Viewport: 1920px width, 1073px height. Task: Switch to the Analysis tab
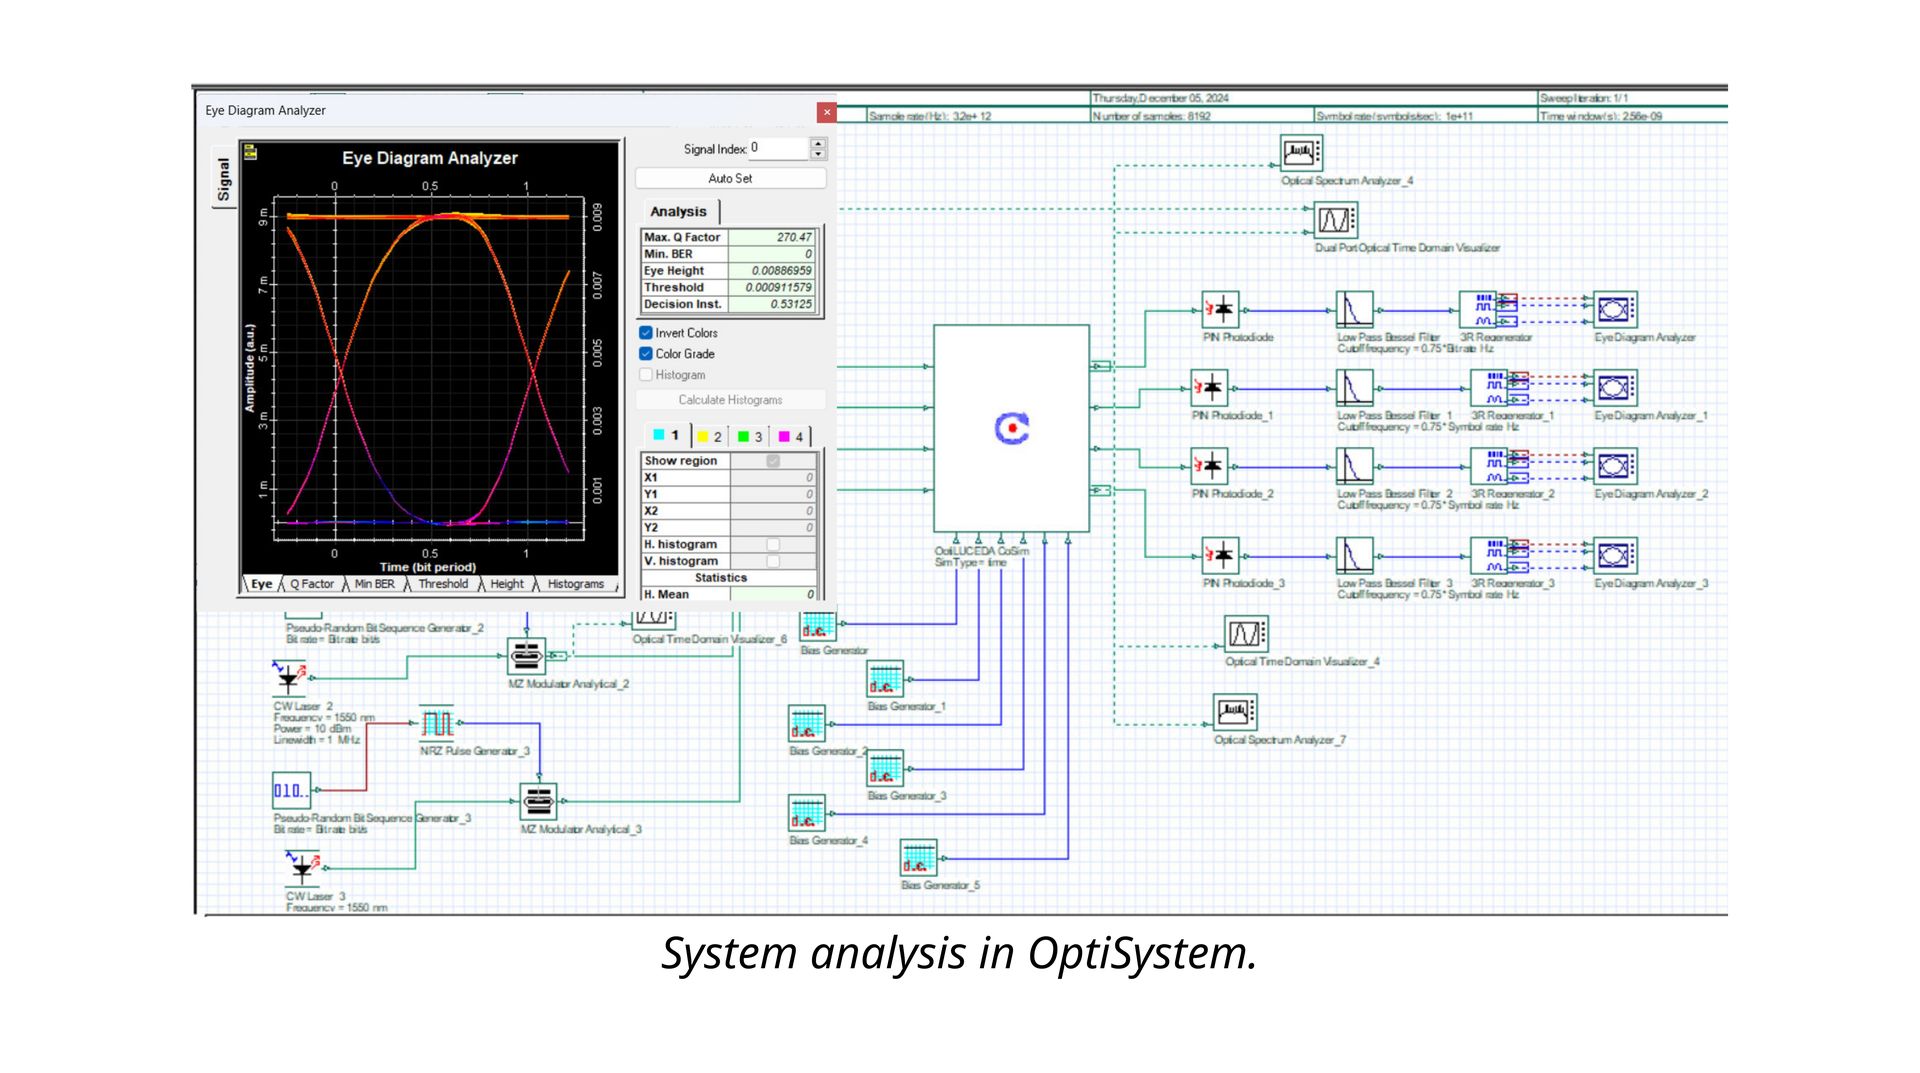678,212
